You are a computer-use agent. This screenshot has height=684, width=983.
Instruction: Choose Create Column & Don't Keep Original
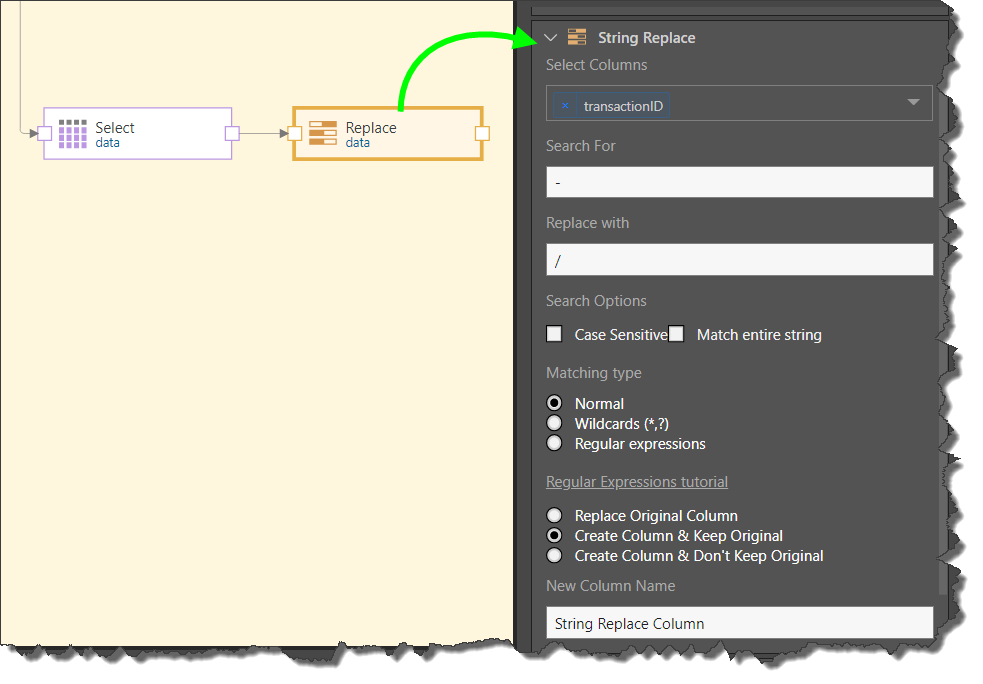click(x=555, y=556)
